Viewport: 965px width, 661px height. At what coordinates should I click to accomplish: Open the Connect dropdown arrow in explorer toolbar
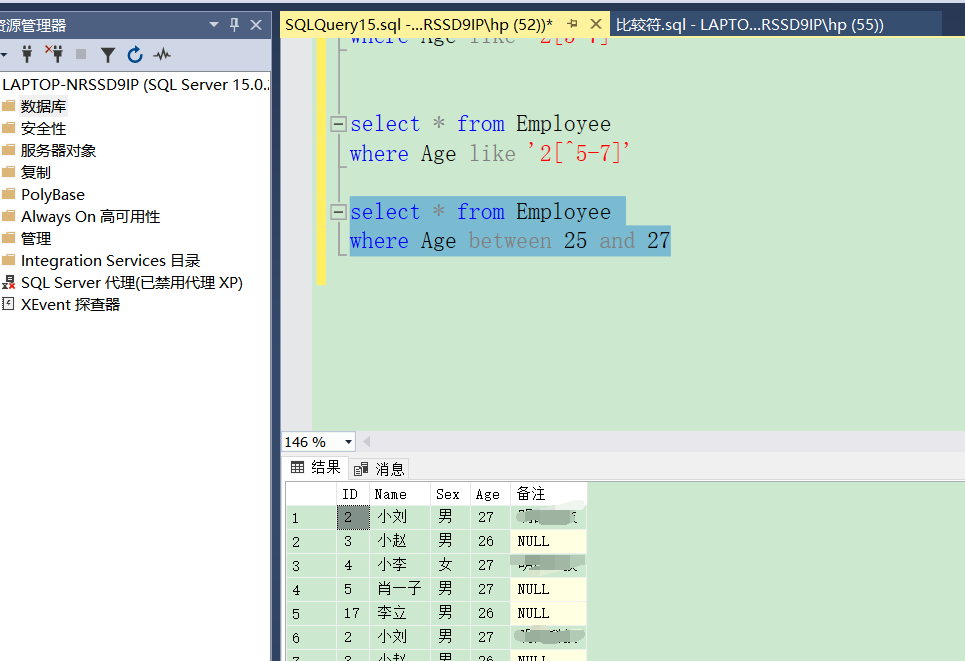coord(4,55)
